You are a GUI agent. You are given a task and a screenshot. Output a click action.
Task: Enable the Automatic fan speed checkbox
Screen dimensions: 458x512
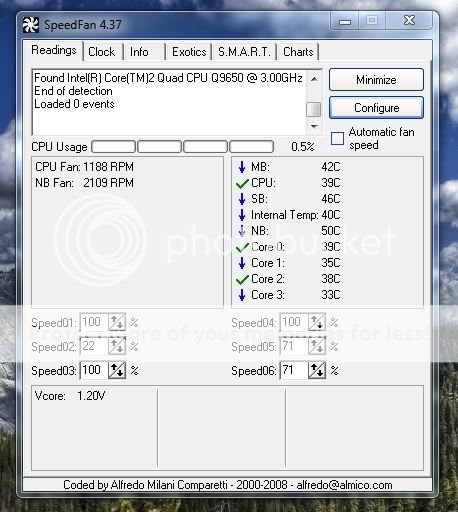337,138
